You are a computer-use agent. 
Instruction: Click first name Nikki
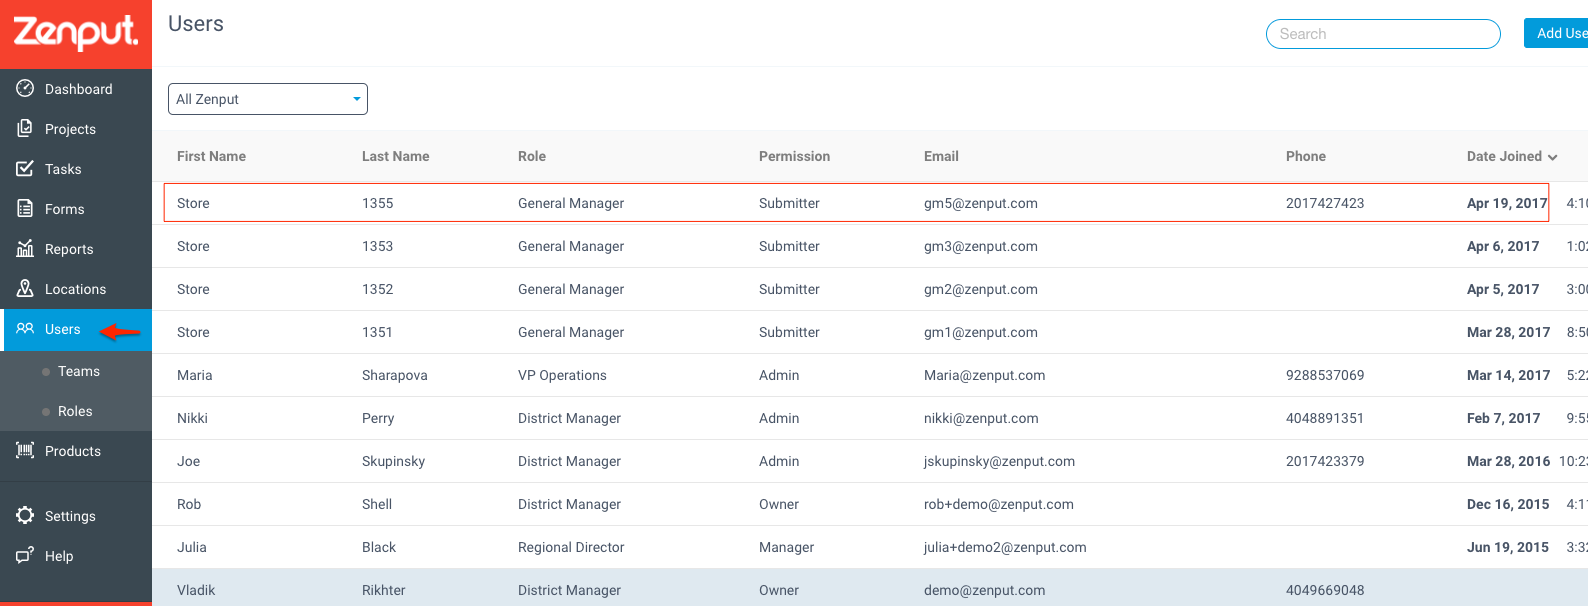click(192, 418)
